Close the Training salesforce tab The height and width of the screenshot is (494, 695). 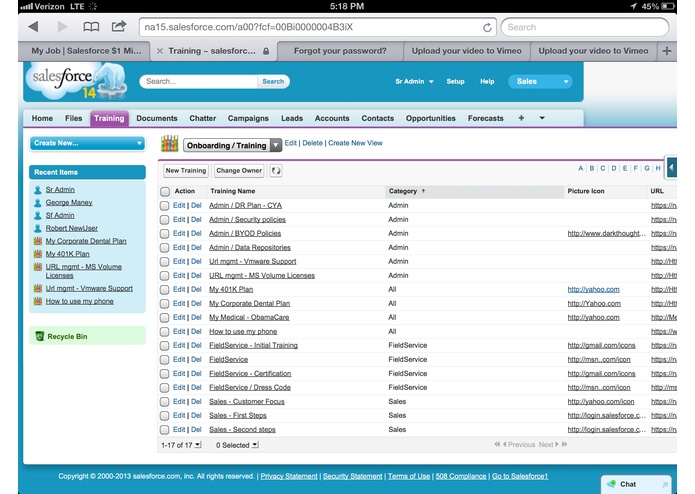click(160, 51)
